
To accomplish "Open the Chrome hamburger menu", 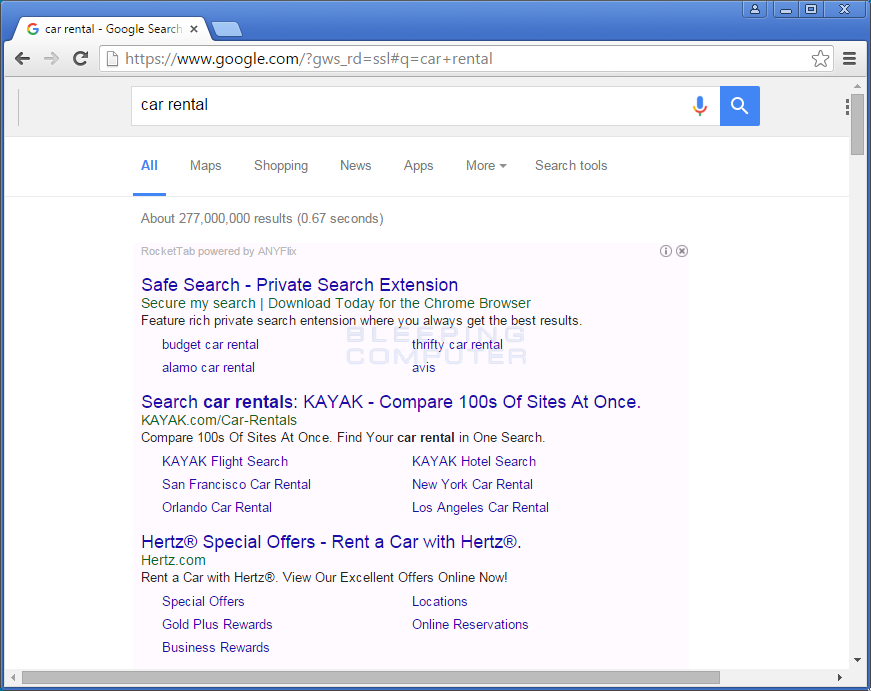I will pos(849,58).
